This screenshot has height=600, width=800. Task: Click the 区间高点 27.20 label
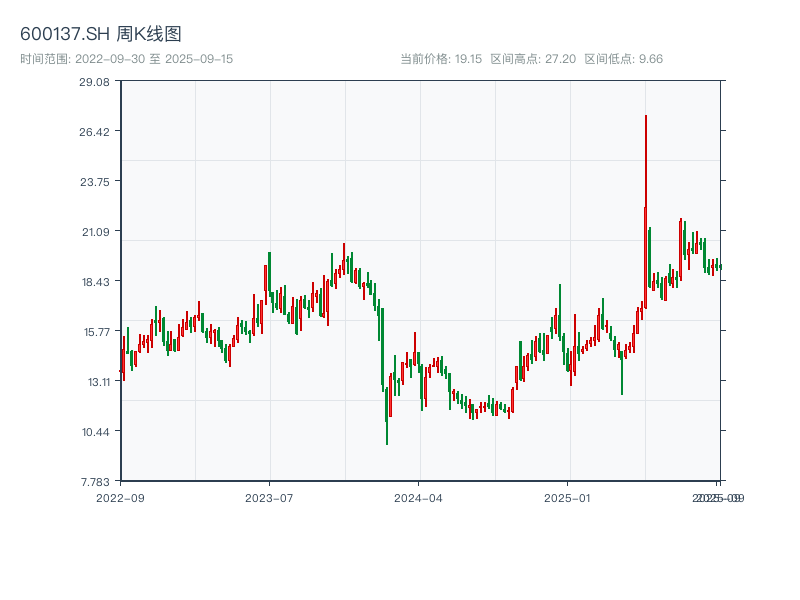pyautogui.click(x=533, y=59)
